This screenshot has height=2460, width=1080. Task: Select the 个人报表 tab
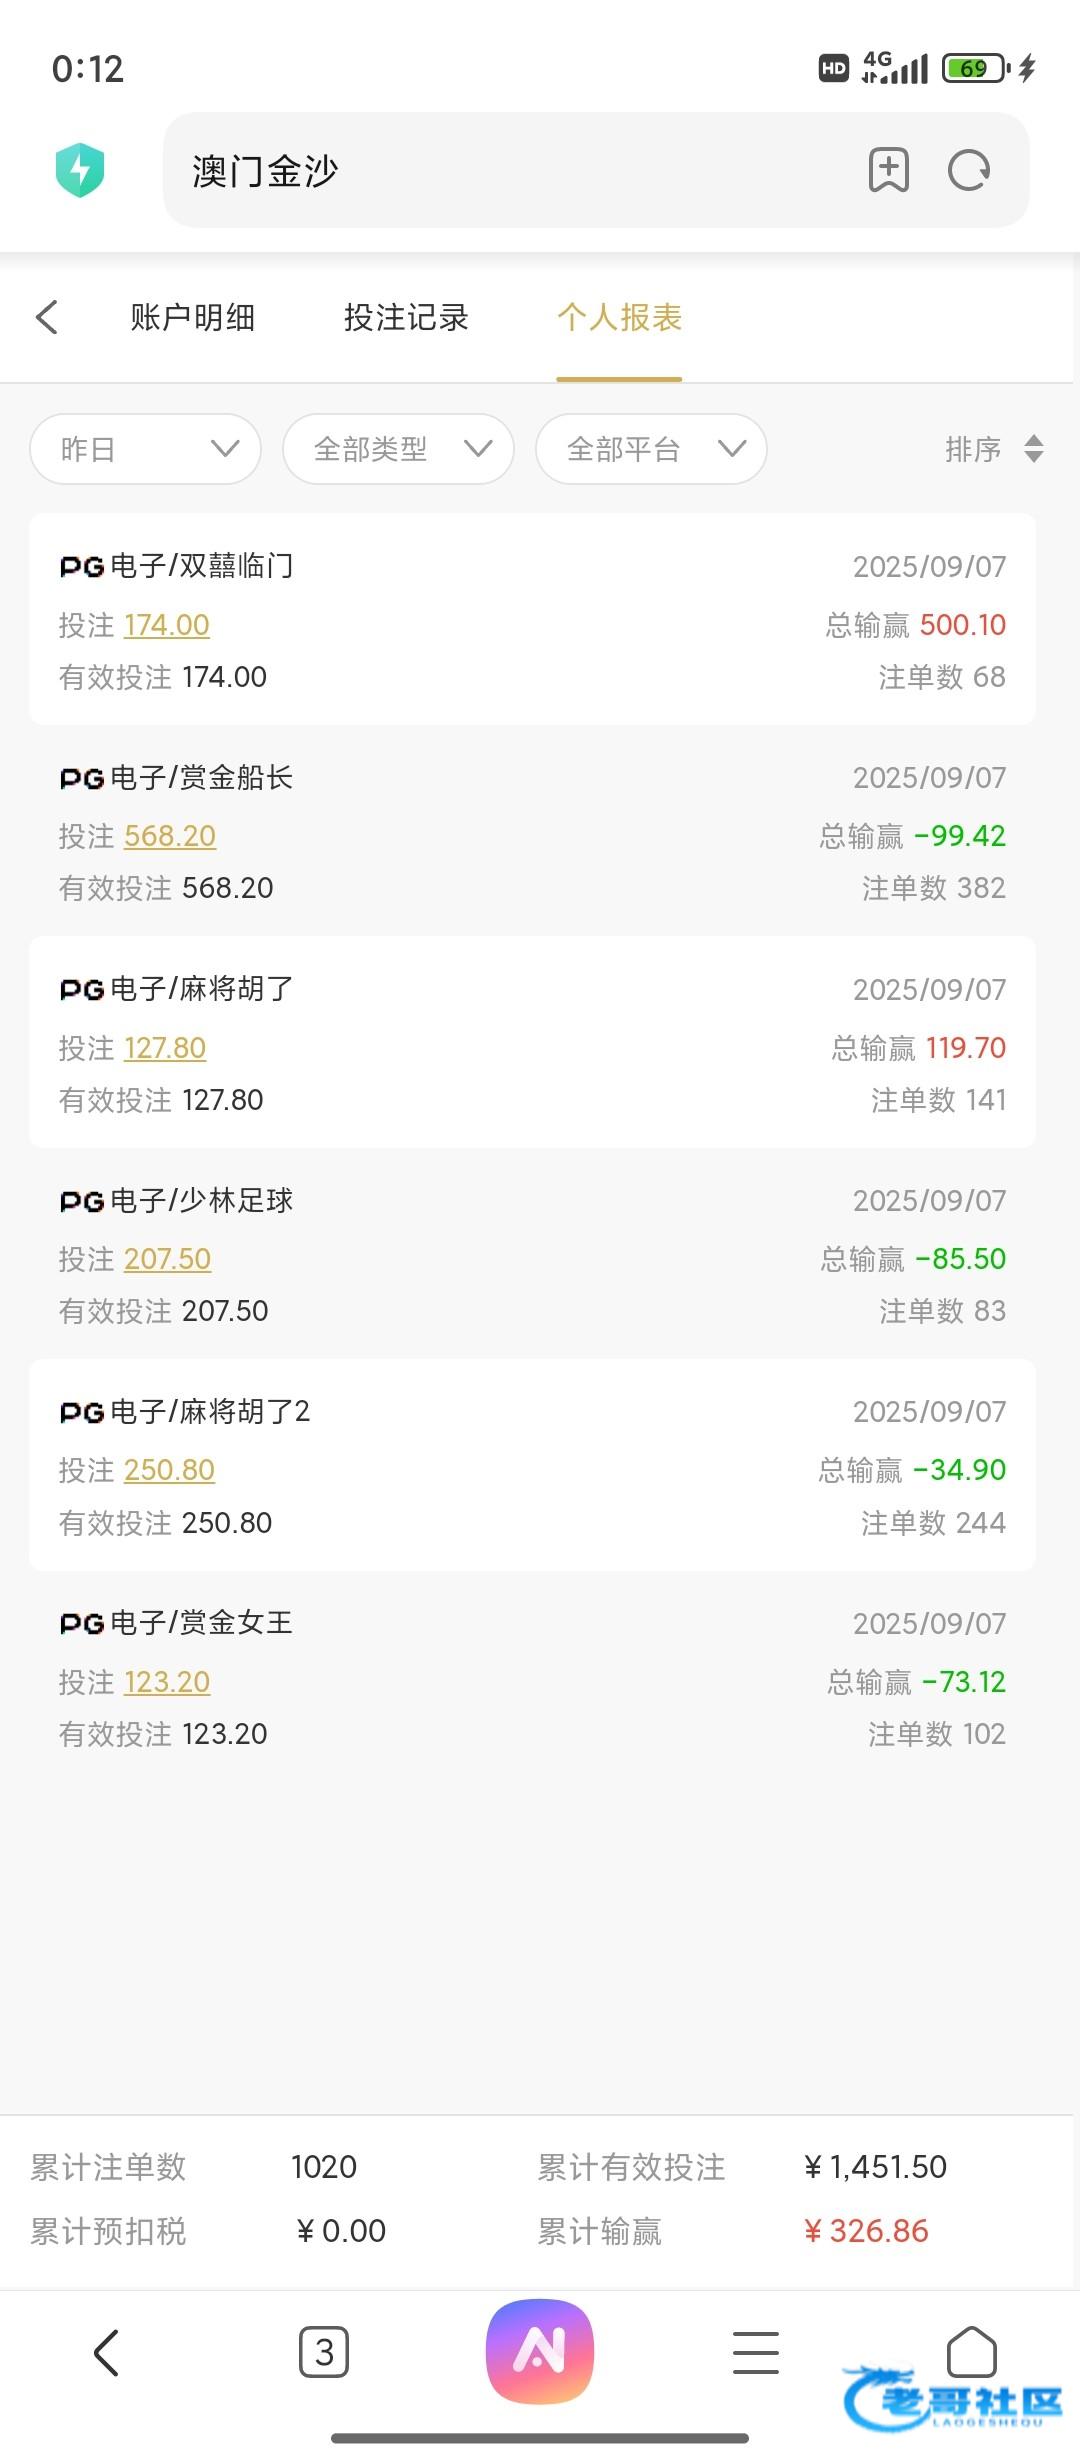coord(619,318)
